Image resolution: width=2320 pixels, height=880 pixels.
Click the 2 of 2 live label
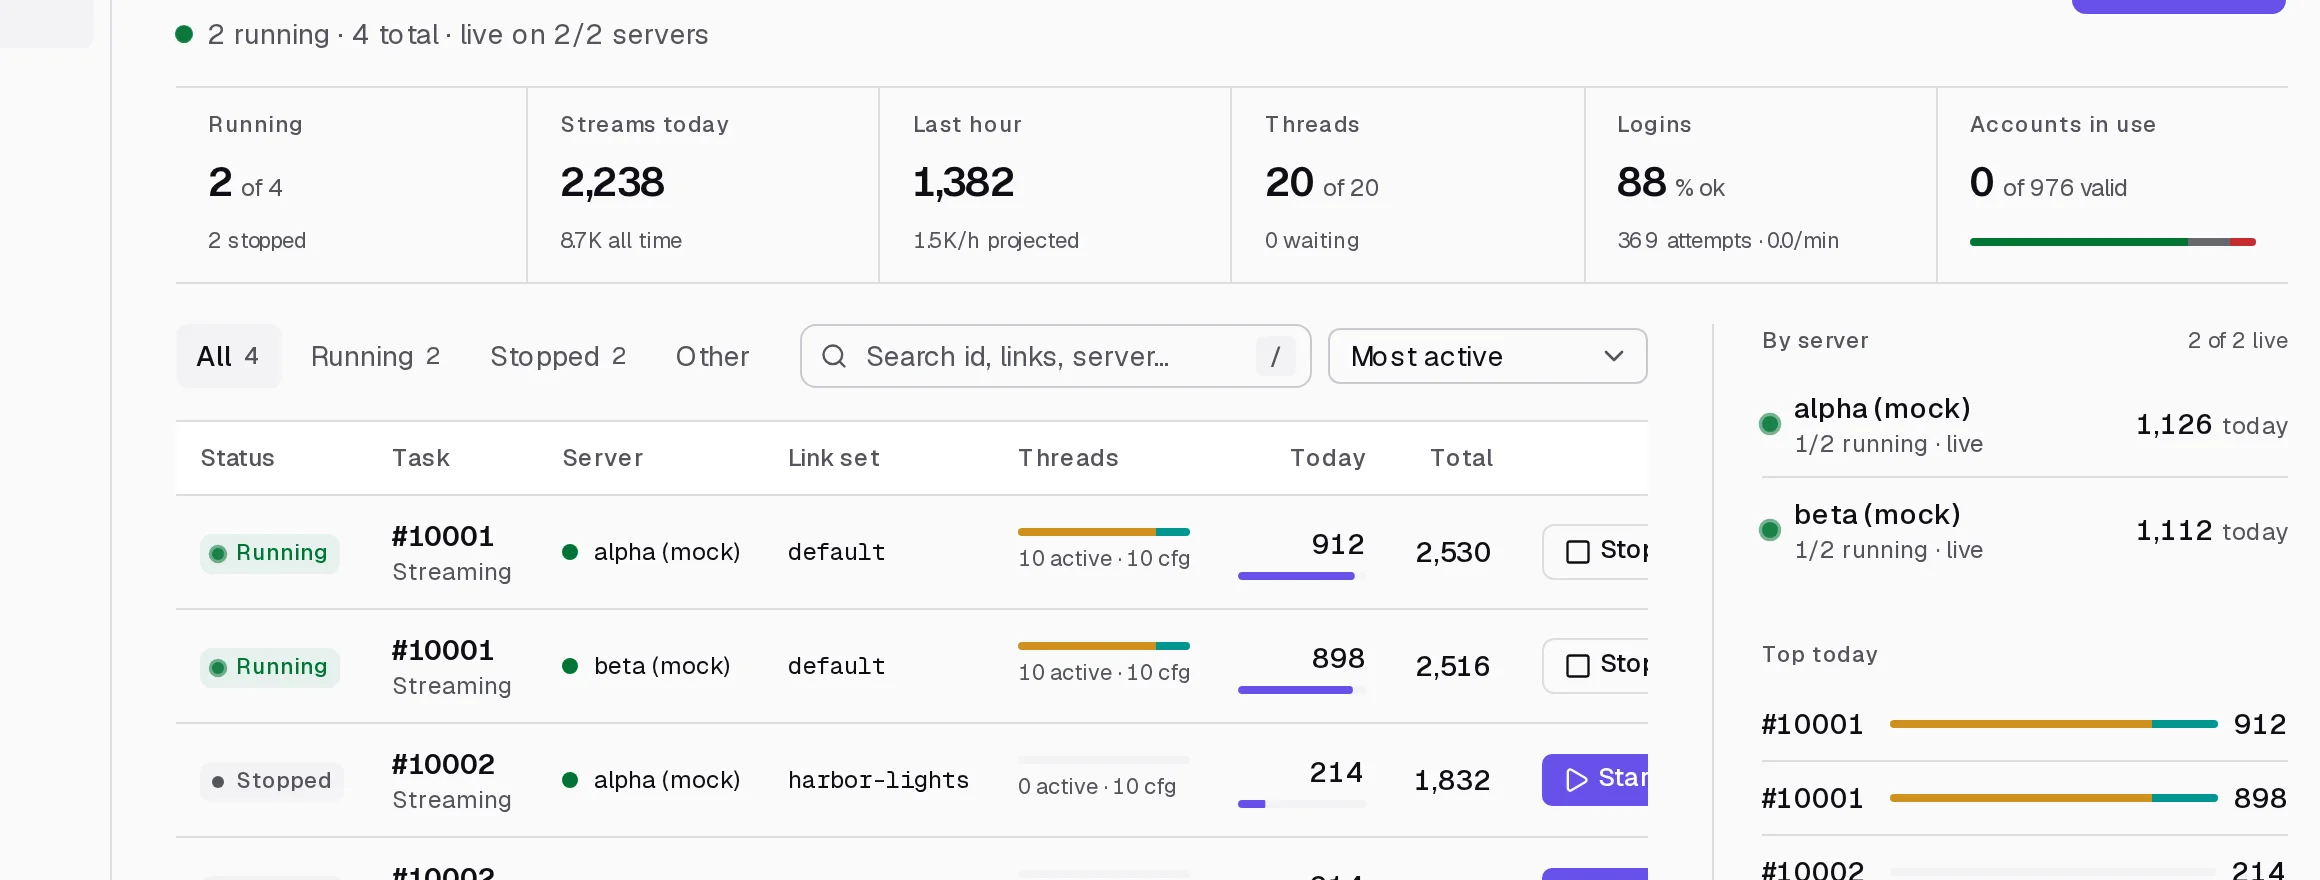pos(2237,340)
